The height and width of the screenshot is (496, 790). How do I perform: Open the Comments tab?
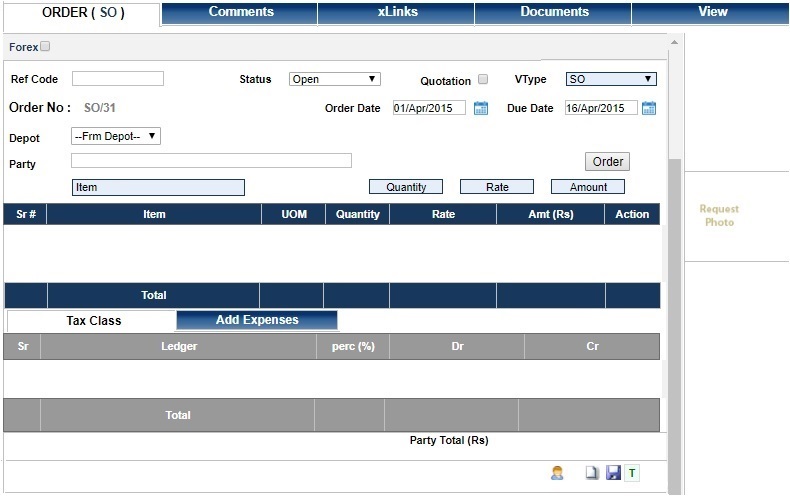tap(240, 13)
